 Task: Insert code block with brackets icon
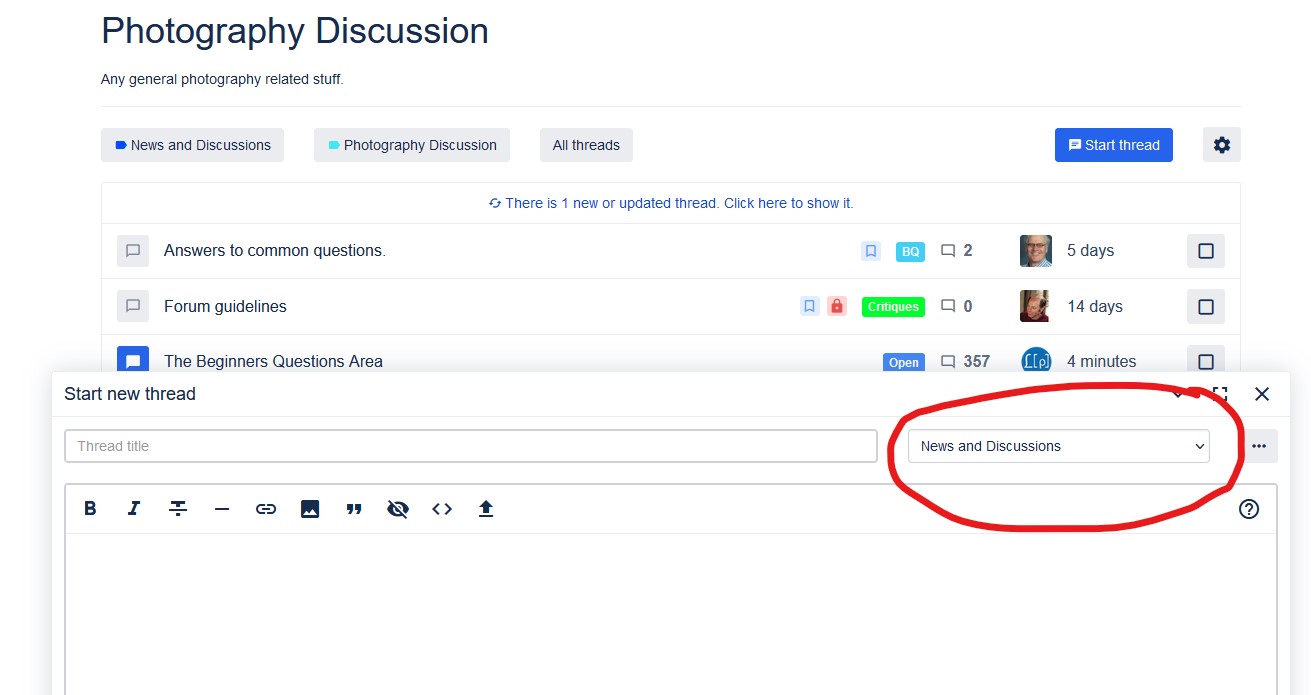(x=442, y=509)
